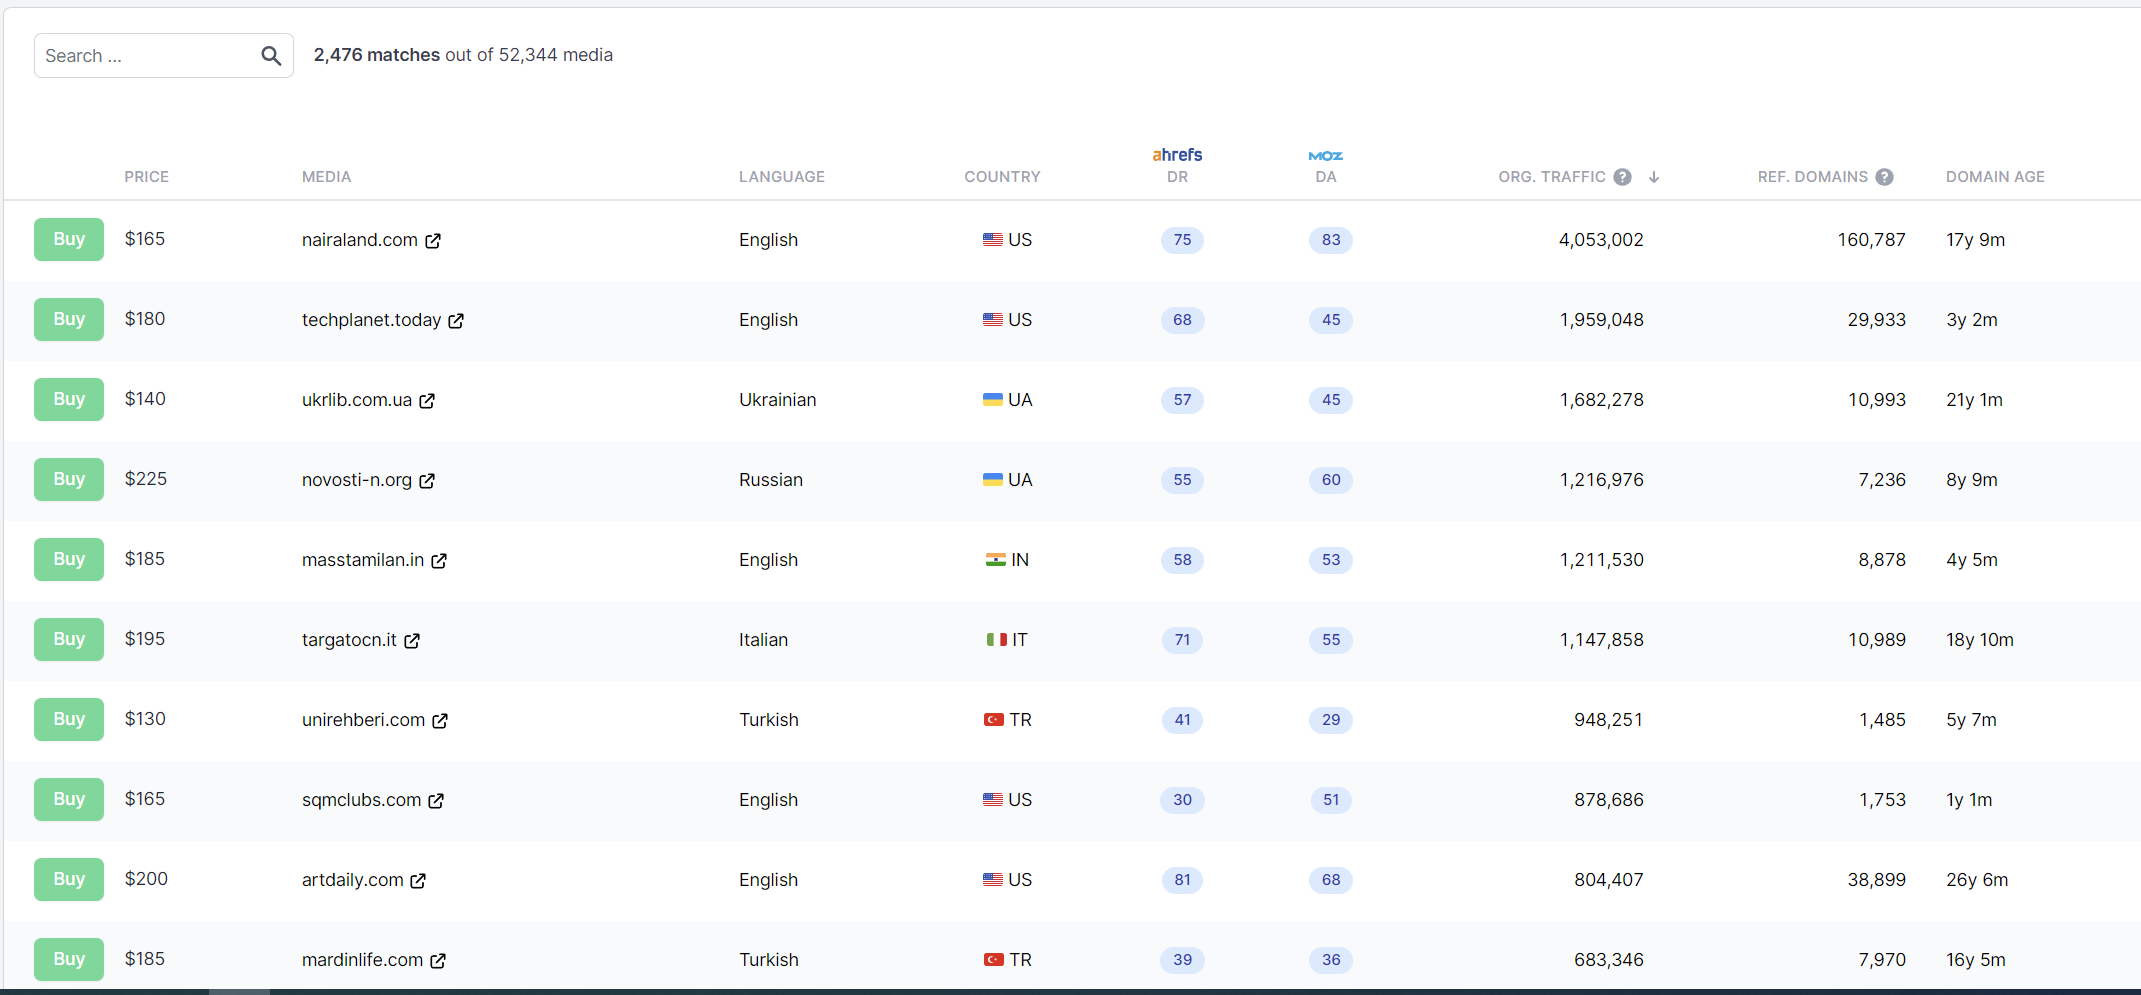Sort by the Language column header
This screenshot has height=995, width=2141.
point(782,177)
